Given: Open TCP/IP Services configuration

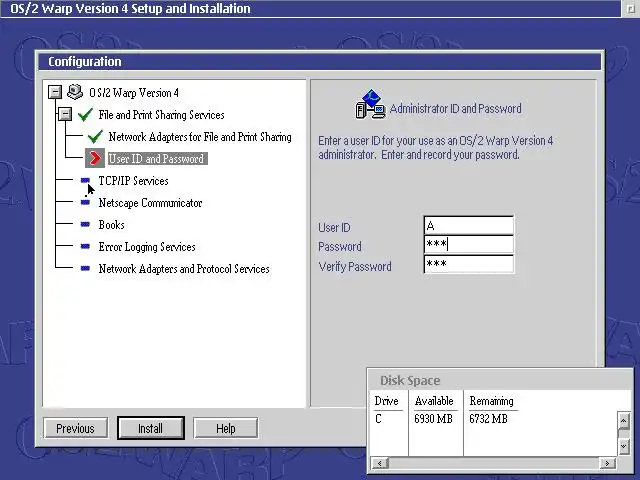Looking at the screenshot, I should [x=133, y=181].
